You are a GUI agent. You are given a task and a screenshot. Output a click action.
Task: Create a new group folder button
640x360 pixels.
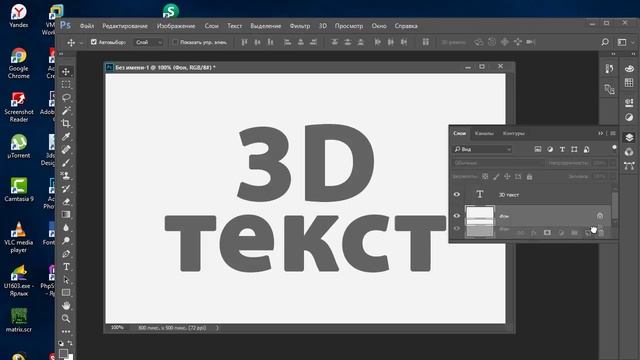coord(574,233)
